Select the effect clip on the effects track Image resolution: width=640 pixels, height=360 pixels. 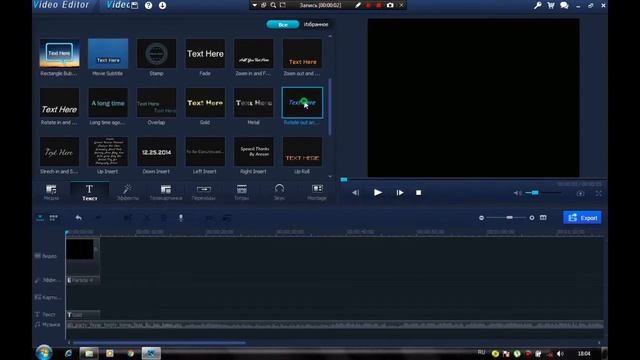83,280
